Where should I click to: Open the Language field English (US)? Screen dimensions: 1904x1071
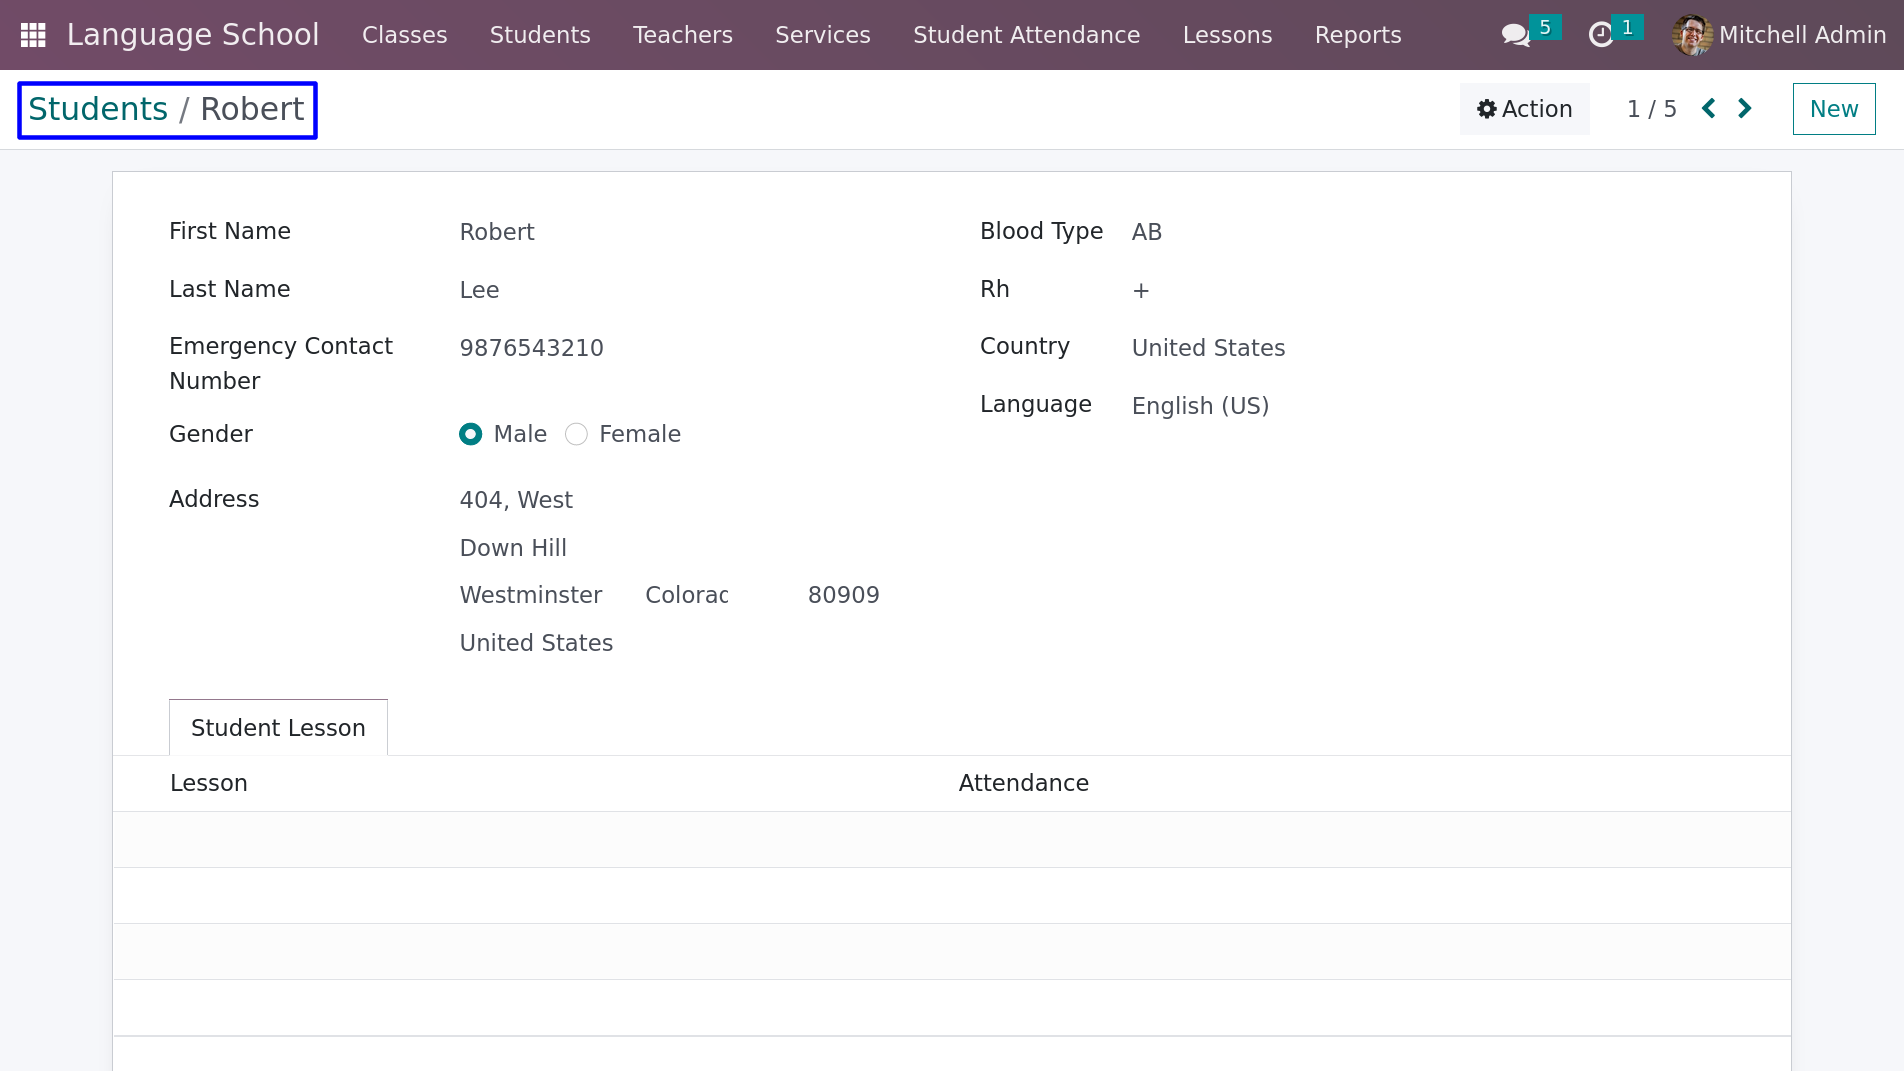click(x=1200, y=406)
